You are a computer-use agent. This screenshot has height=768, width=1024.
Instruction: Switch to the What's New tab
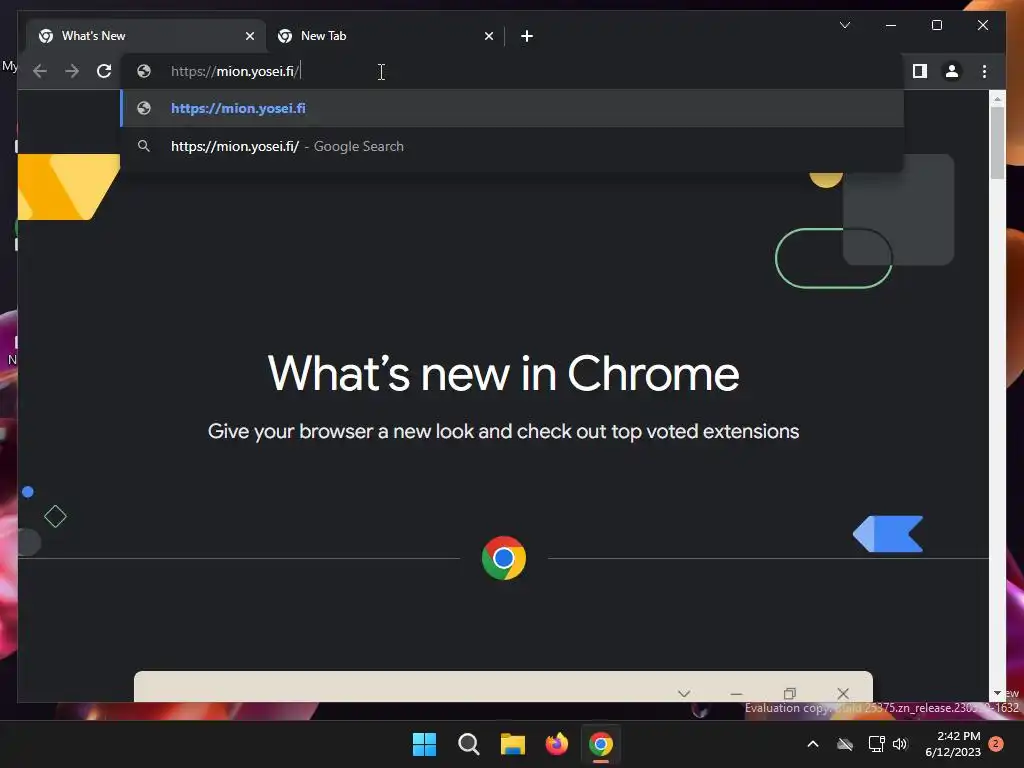coord(146,36)
